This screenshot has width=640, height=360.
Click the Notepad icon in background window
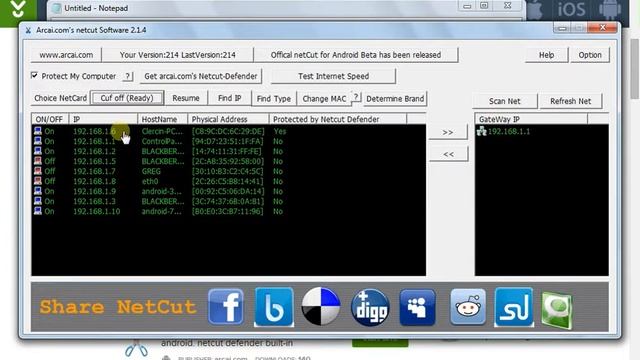[x=56, y=8]
